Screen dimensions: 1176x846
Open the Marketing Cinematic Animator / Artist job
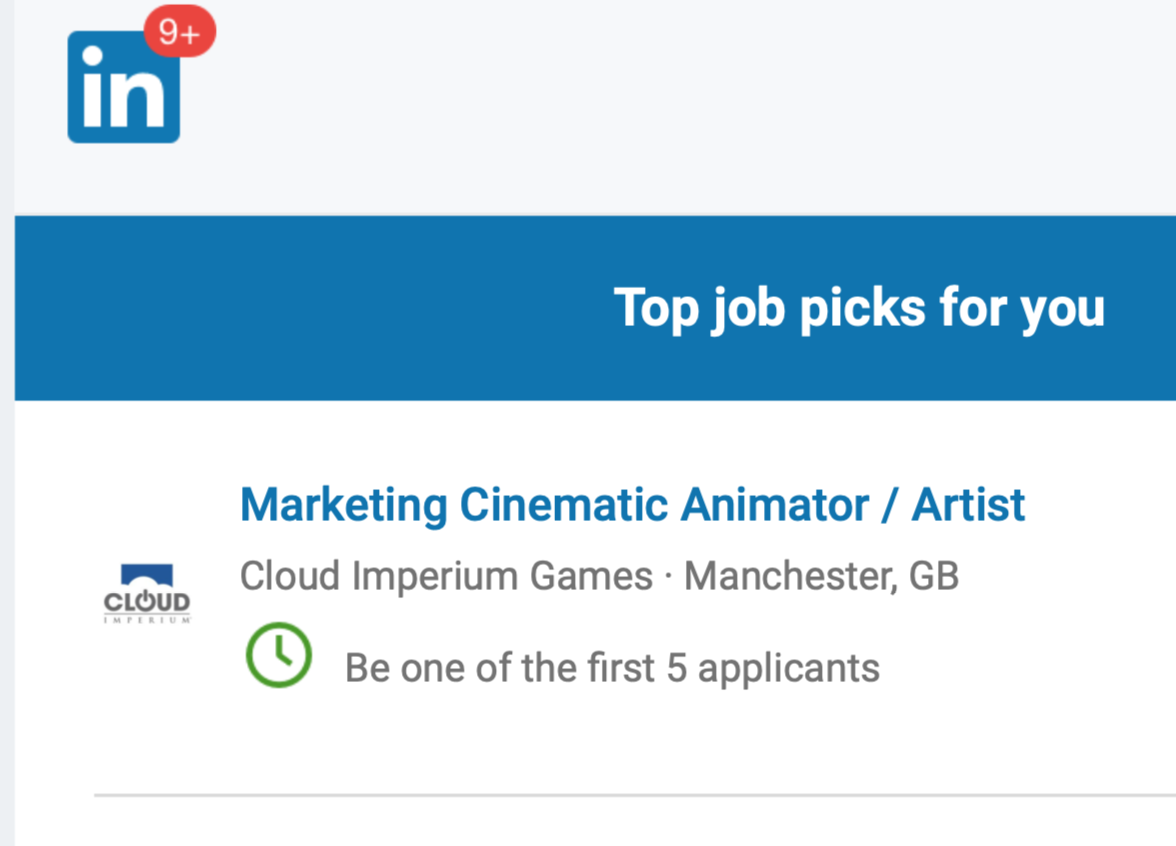(632, 505)
